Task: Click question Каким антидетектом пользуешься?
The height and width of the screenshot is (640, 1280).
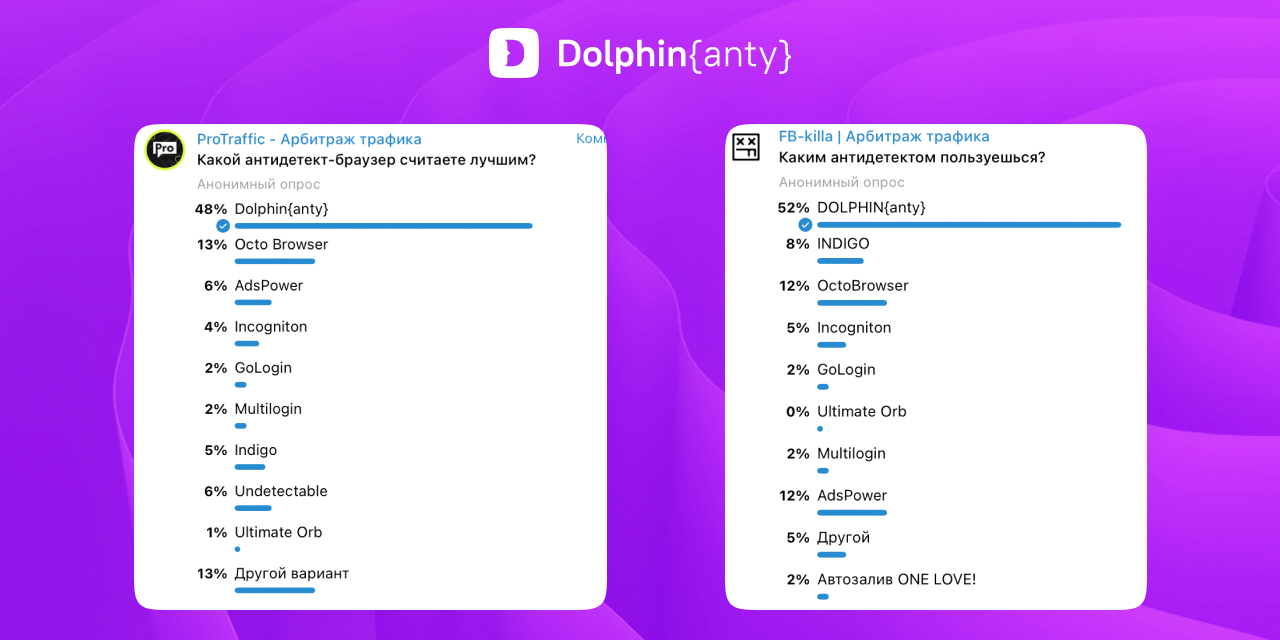Action: pyautogui.click(x=912, y=157)
